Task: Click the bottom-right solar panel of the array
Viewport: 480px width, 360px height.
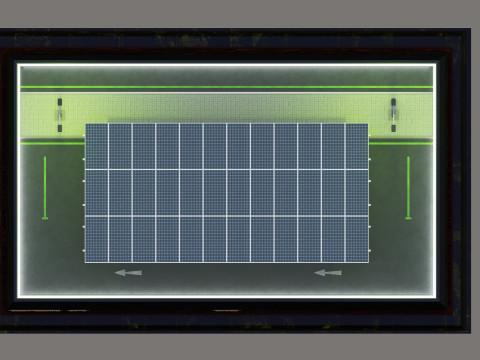Action: [357, 239]
